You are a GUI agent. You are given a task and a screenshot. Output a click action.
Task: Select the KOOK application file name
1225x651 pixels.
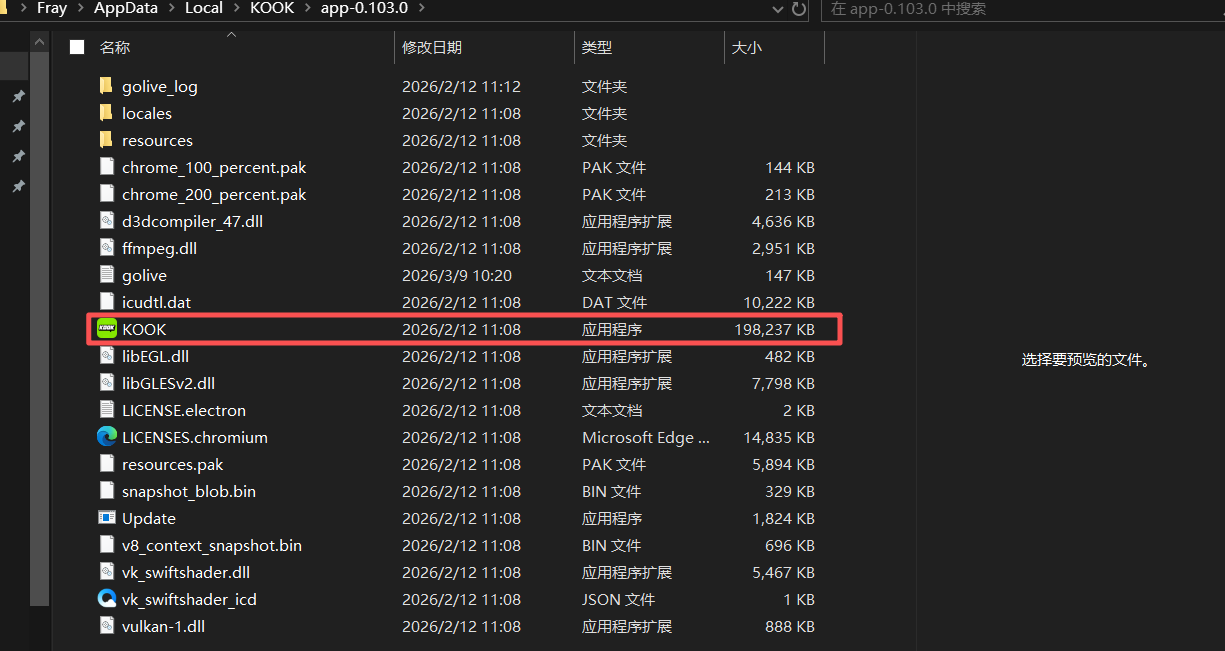click(x=144, y=329)
